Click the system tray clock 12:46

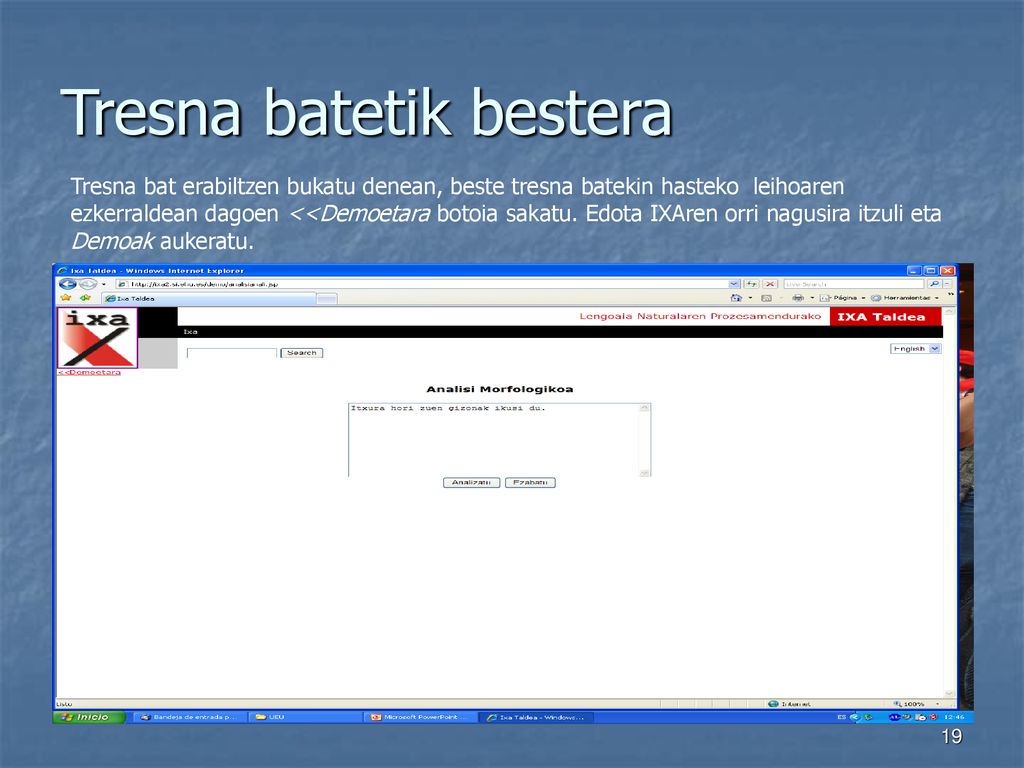point(954,717)
